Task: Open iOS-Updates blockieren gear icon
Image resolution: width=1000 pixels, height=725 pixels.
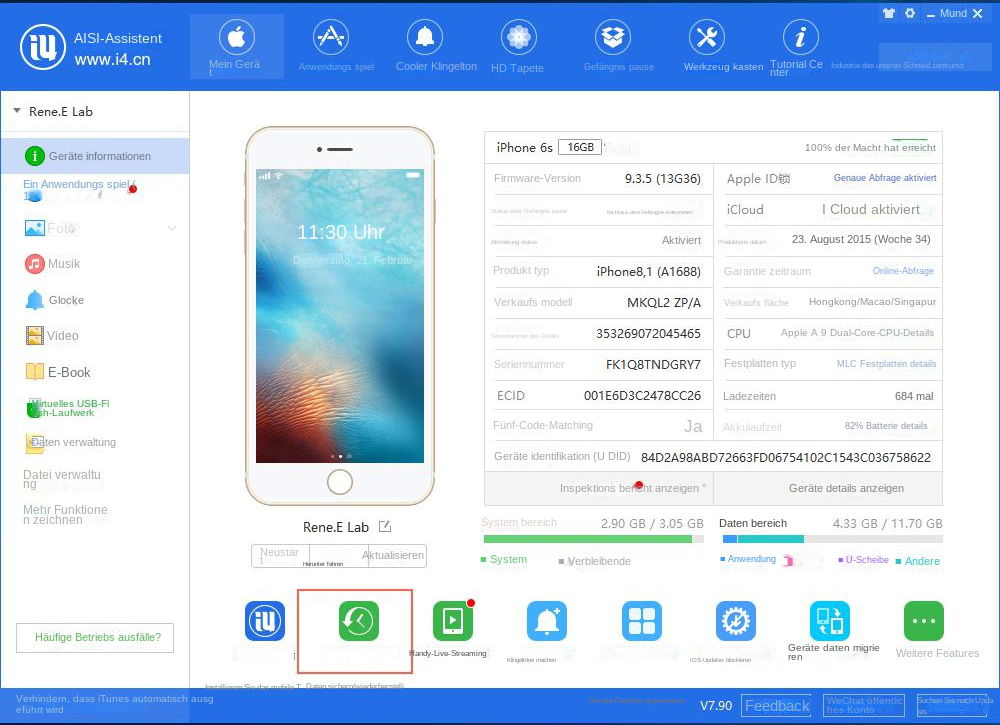Action: [735, 620]
